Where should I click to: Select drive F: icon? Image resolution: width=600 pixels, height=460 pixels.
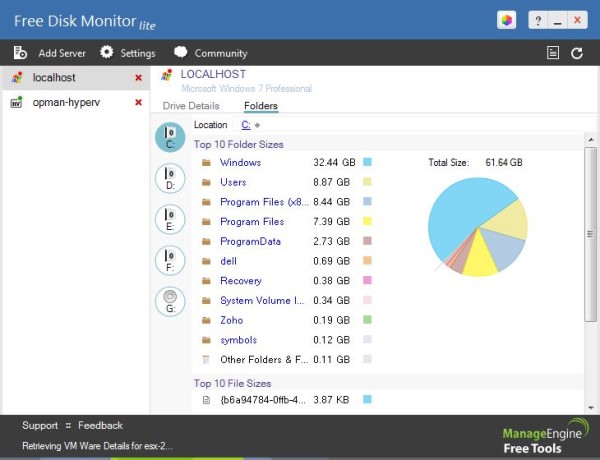coord(170,261)
